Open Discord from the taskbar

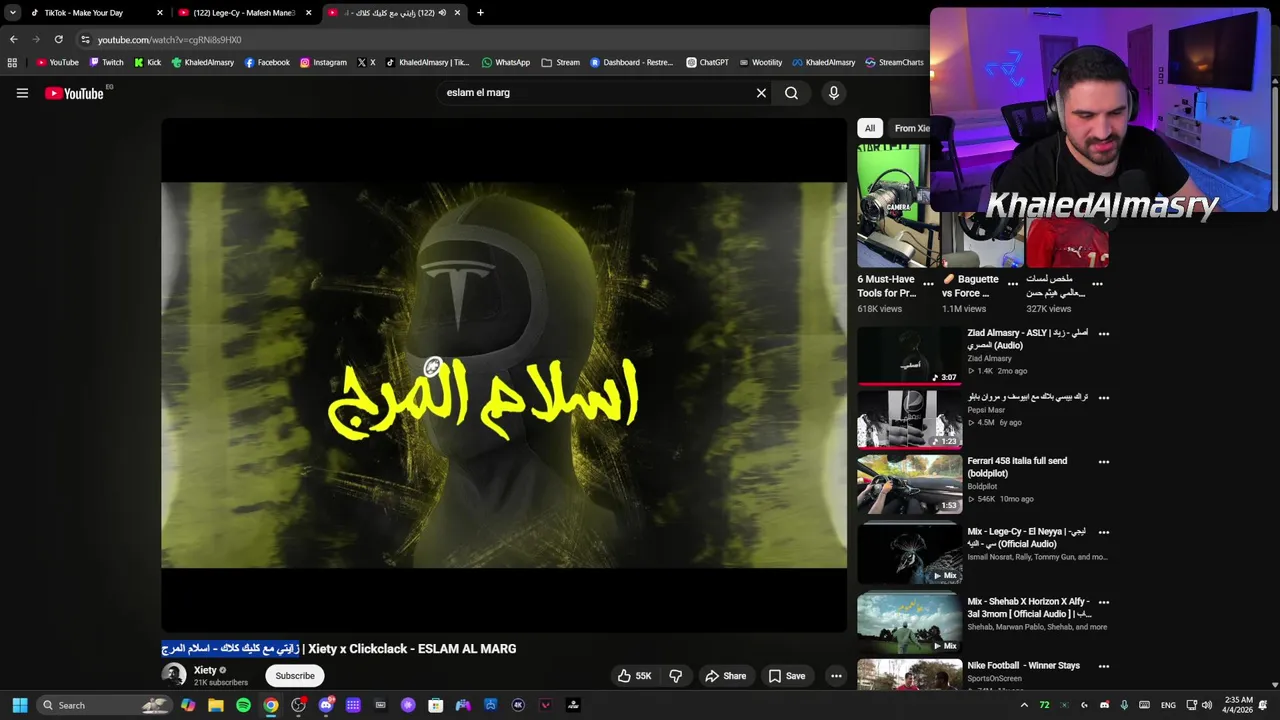326,705
